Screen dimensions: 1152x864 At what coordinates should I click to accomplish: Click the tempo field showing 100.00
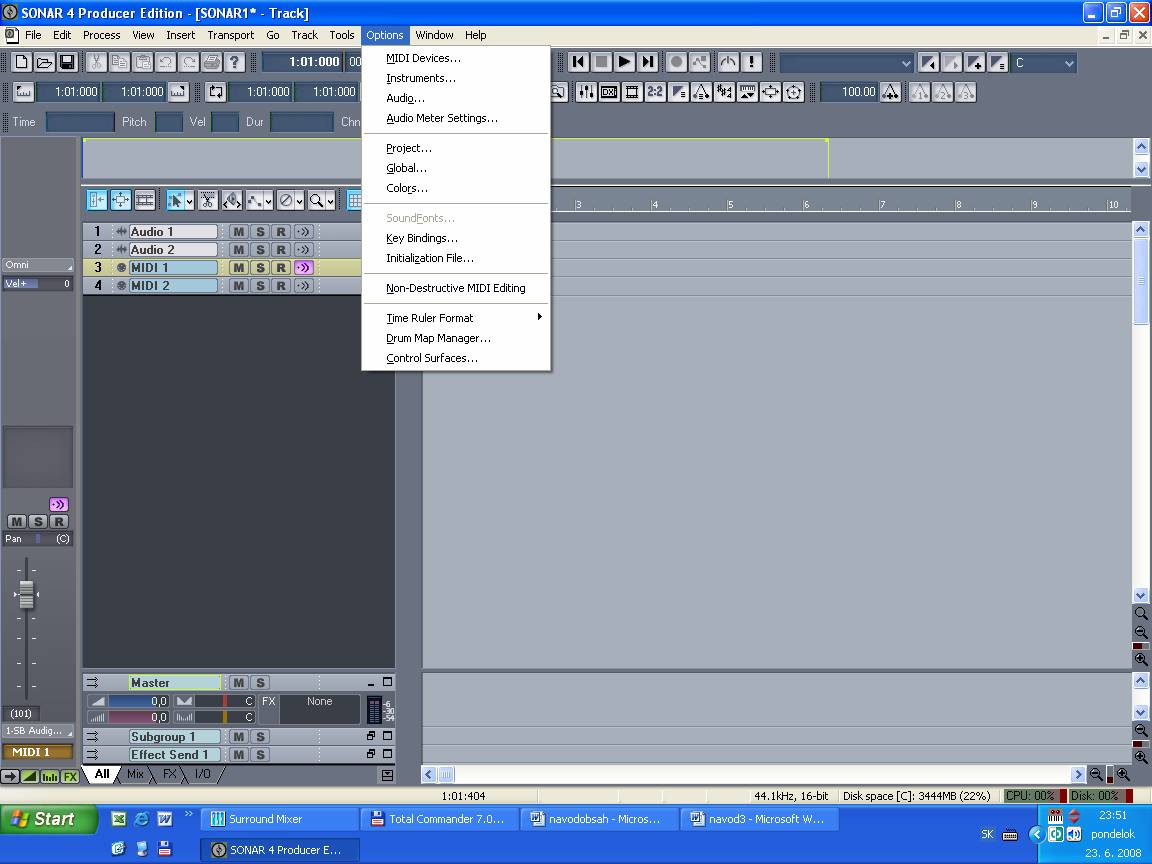[x=850, y=92]
